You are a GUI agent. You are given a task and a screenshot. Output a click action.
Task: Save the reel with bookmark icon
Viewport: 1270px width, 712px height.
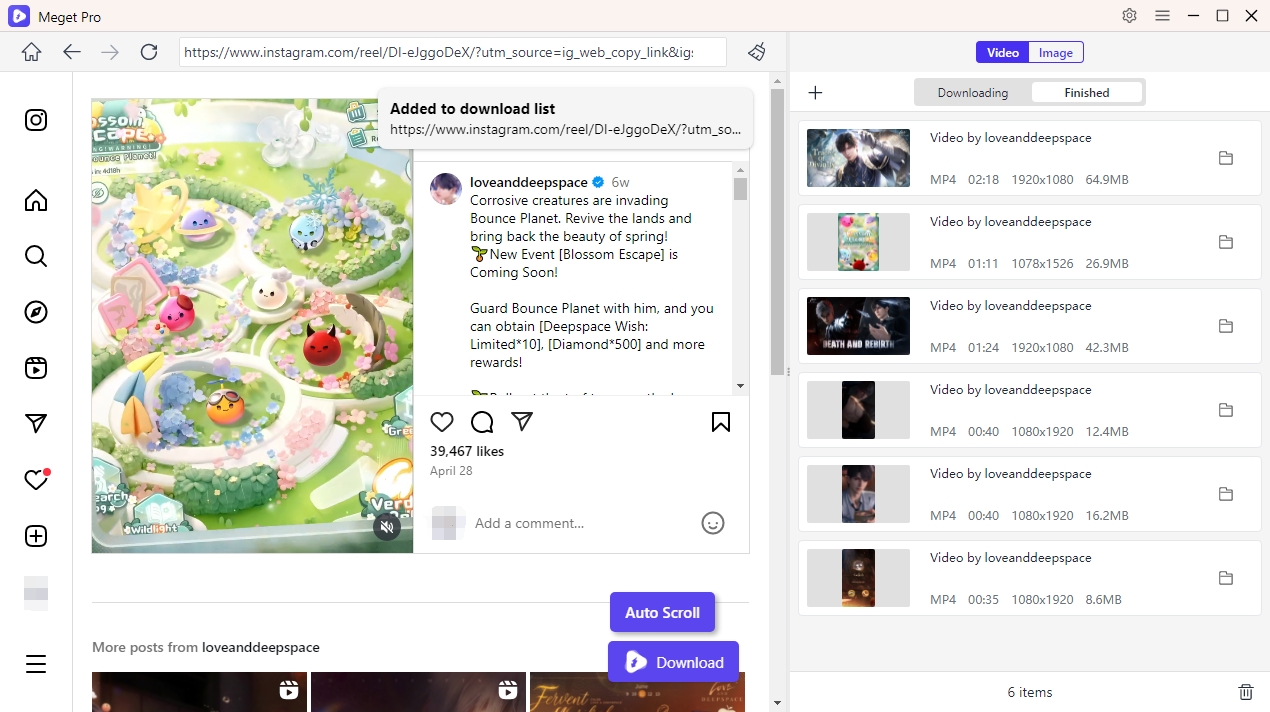coord(721,422)
